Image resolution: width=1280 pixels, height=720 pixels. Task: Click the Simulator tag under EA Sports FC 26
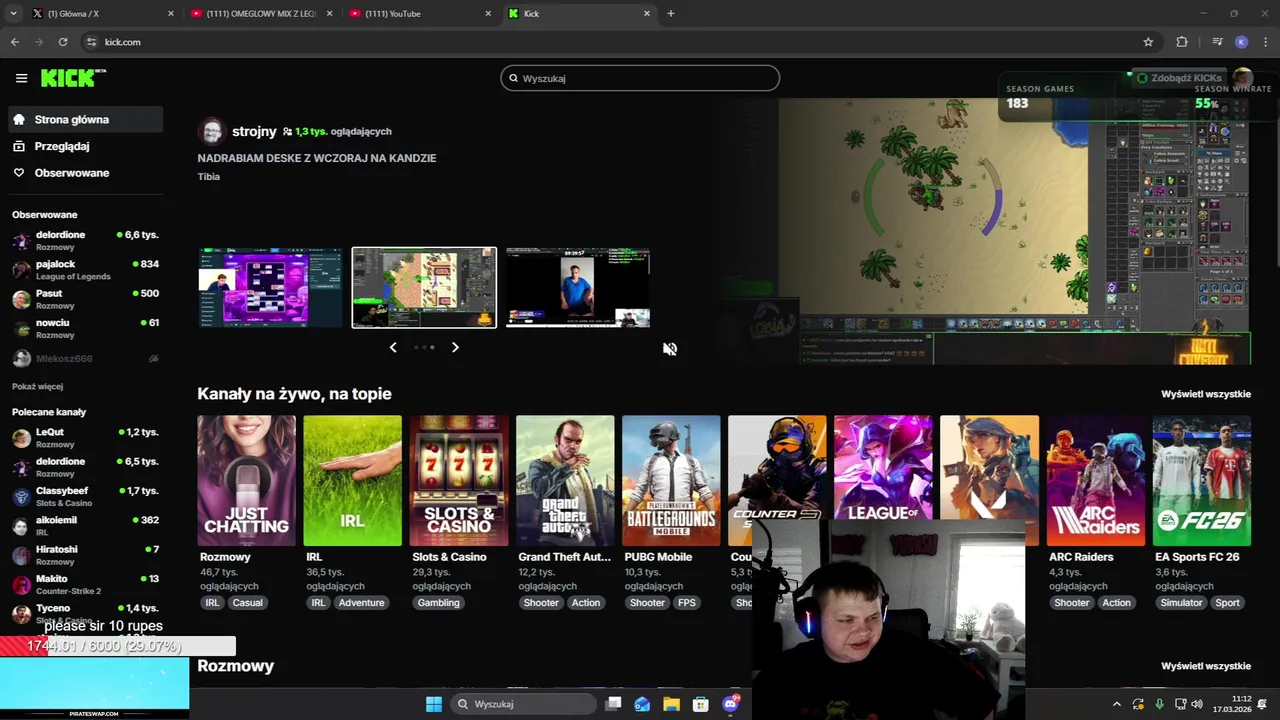click(1181, 603)
